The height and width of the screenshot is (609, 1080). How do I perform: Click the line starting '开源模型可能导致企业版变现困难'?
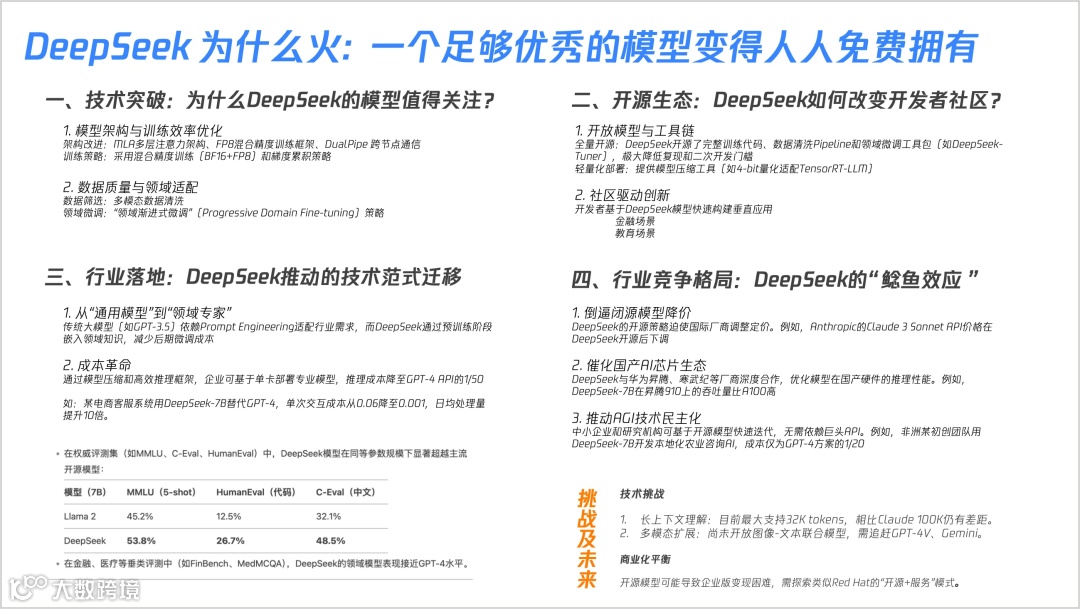tap(790, 583)
